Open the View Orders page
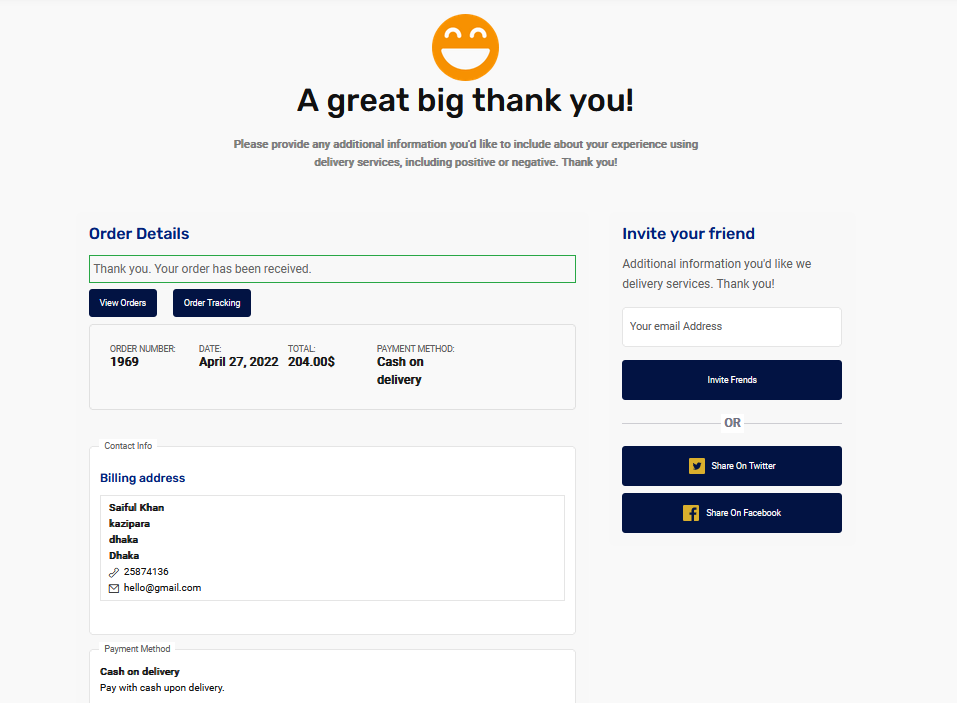The width and height of the screenshot is (957, 703). [x=123, y=303]
